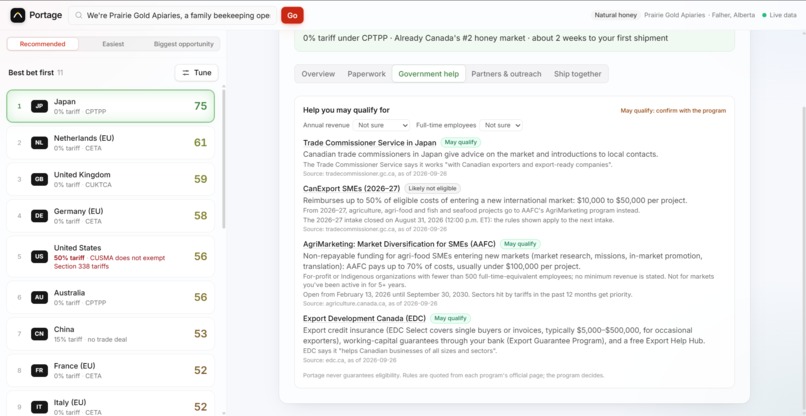Click the DE country badge

[39, 216]
